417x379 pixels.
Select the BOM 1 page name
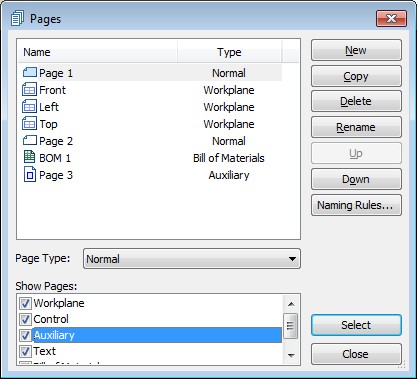[55, 158]
